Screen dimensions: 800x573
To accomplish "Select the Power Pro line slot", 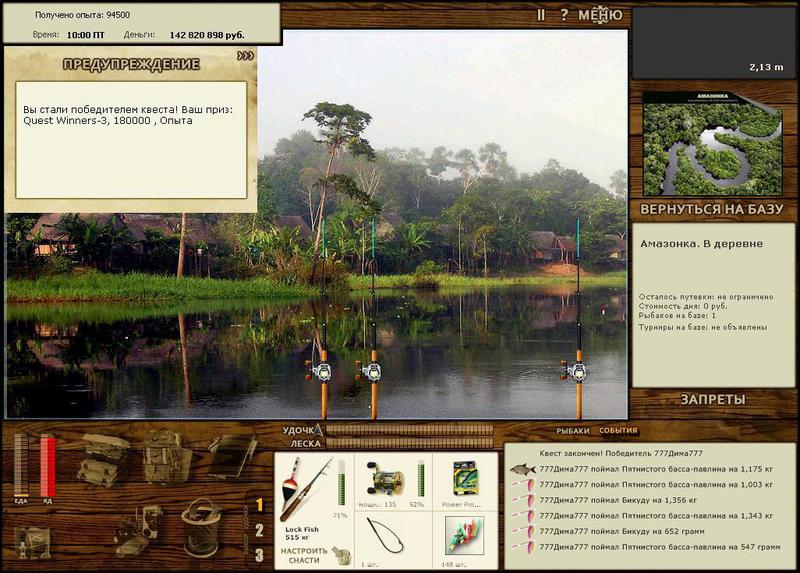I will coord(465,482).
